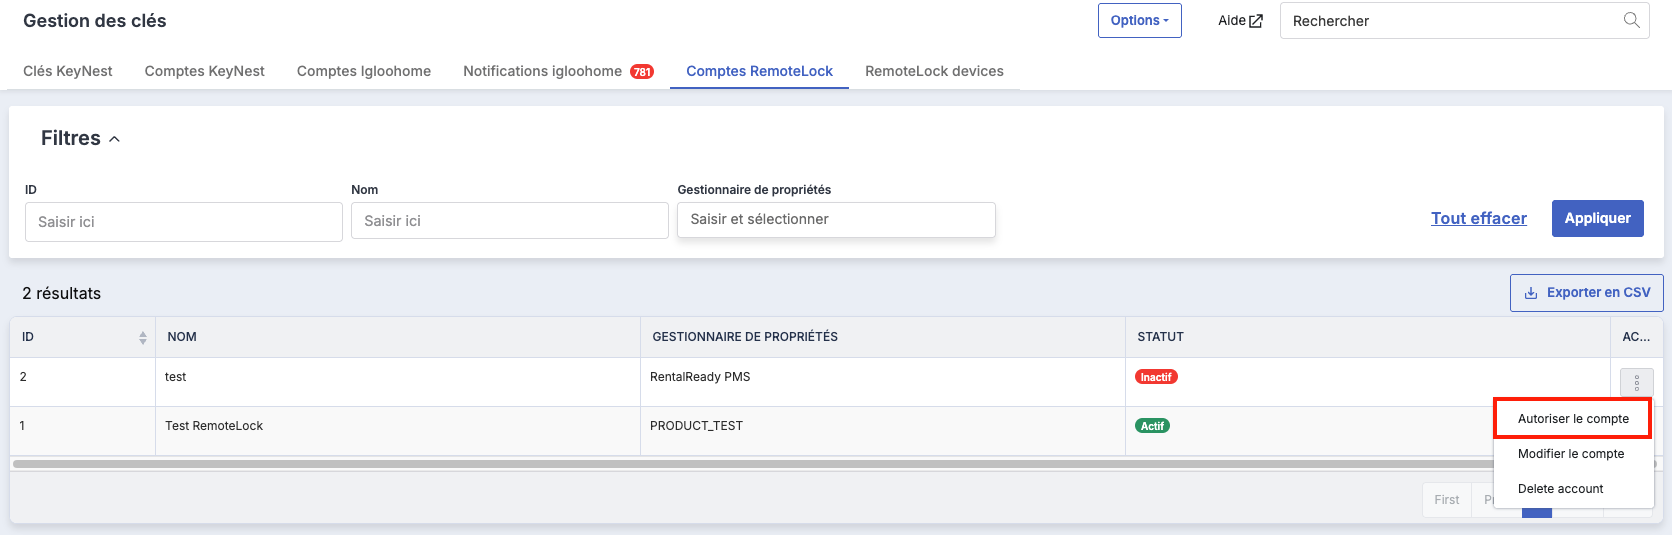Select Autoriser le compte from the menu
This screenshot has height=535, width=1672.
tap(1573, 419)
